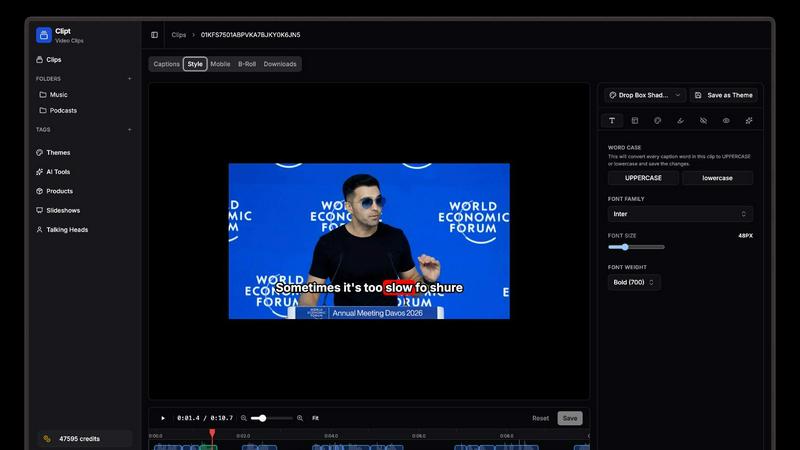Screen dimensions: 800x450
Task: Open the Drop Box Shadow theme dropdown
Action: click(644, 95)
